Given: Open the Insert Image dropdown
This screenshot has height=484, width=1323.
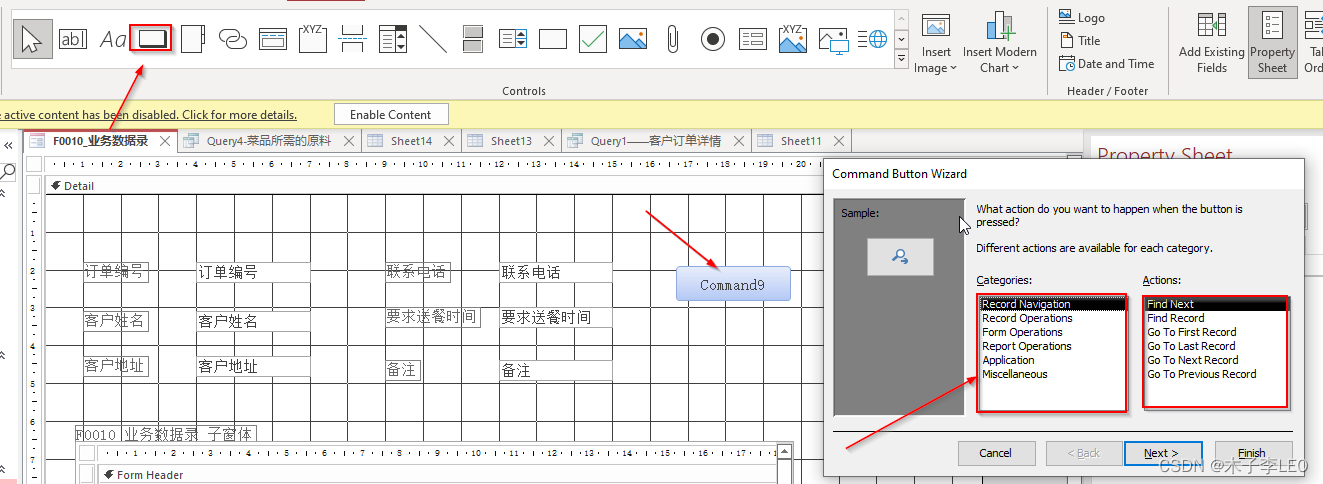Looking at the screenshot, I should pyautogui.click(x=936, y=43).
